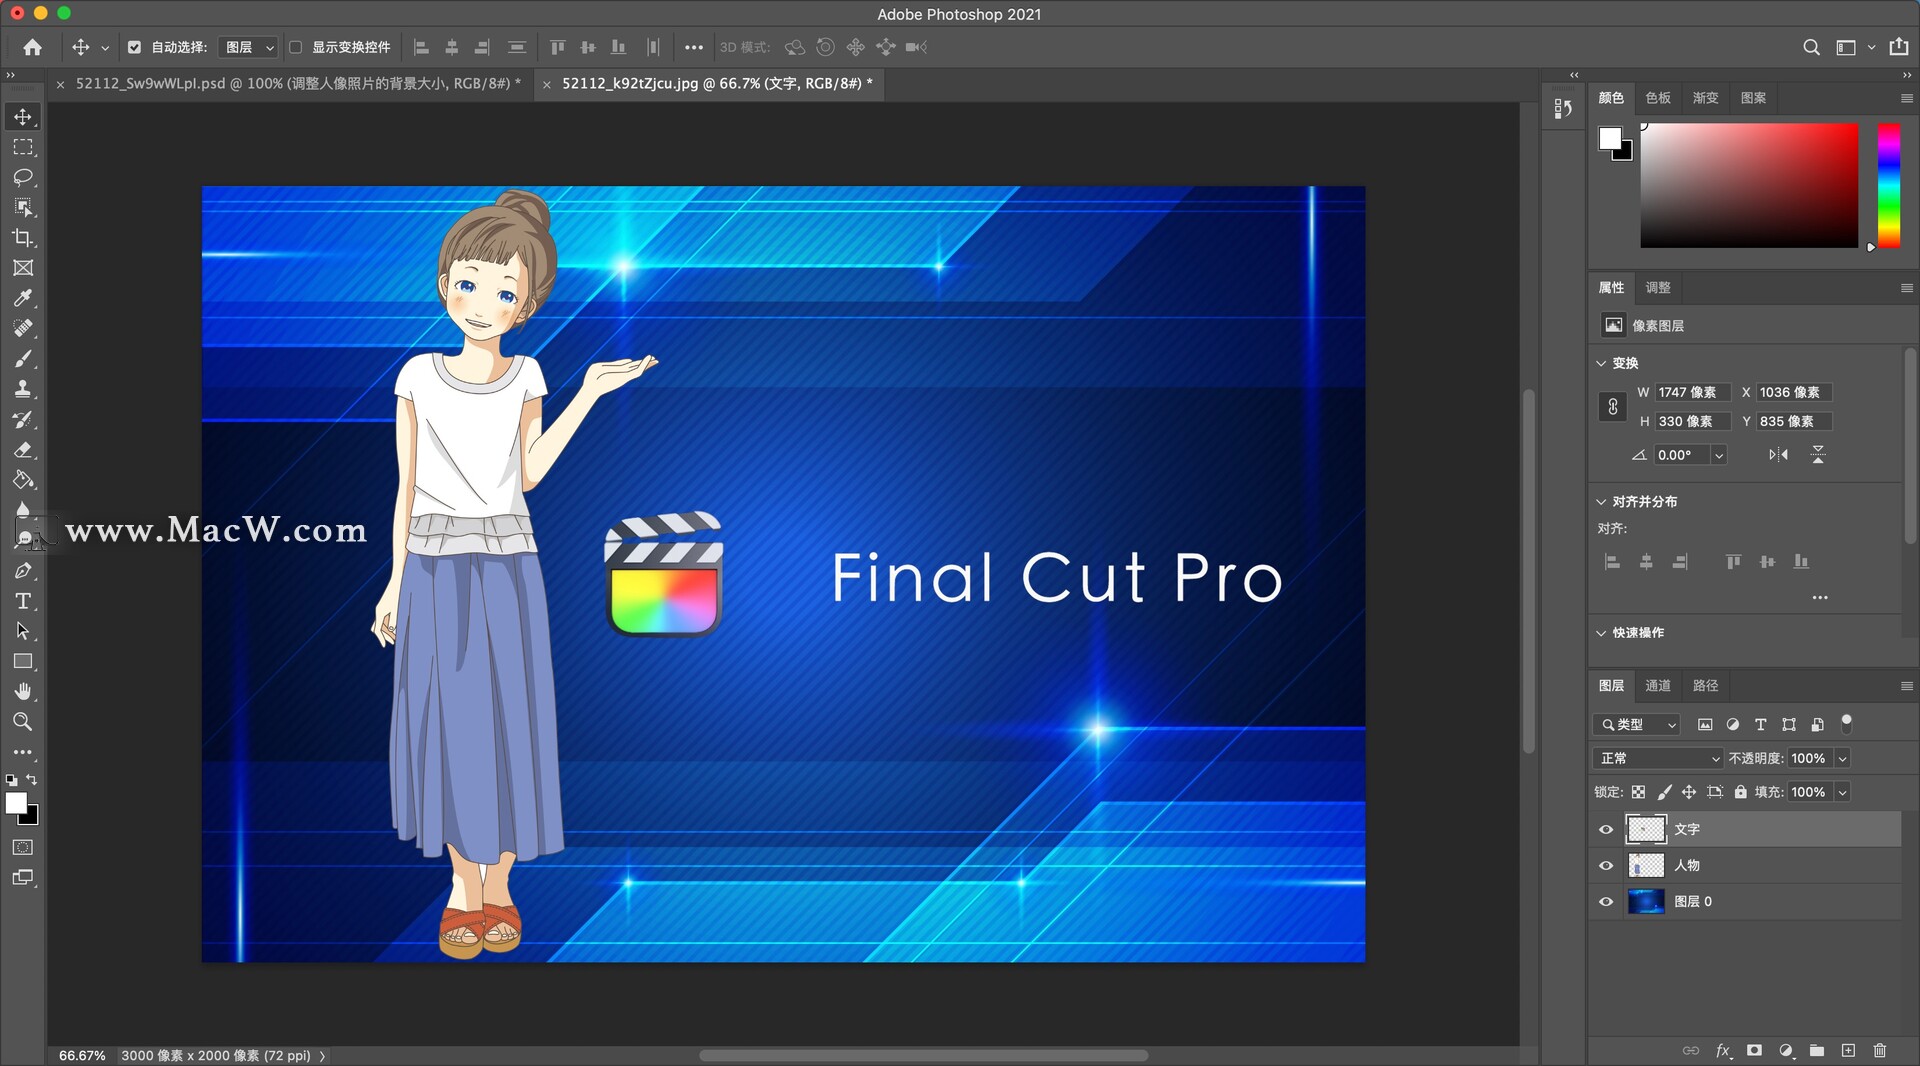Viewport: 1920px width, 1066px height.
Task: Select the Frame tool
Action: (23, 268)
